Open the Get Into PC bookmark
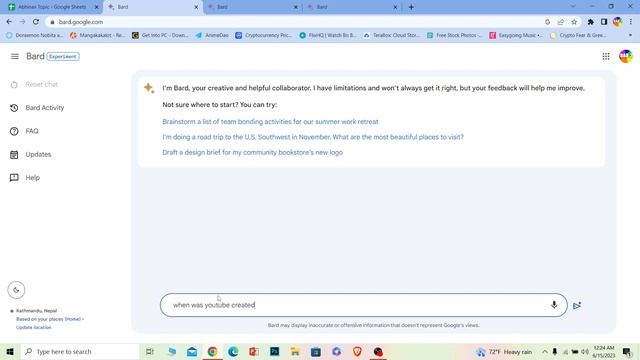 tap(160, 36)
